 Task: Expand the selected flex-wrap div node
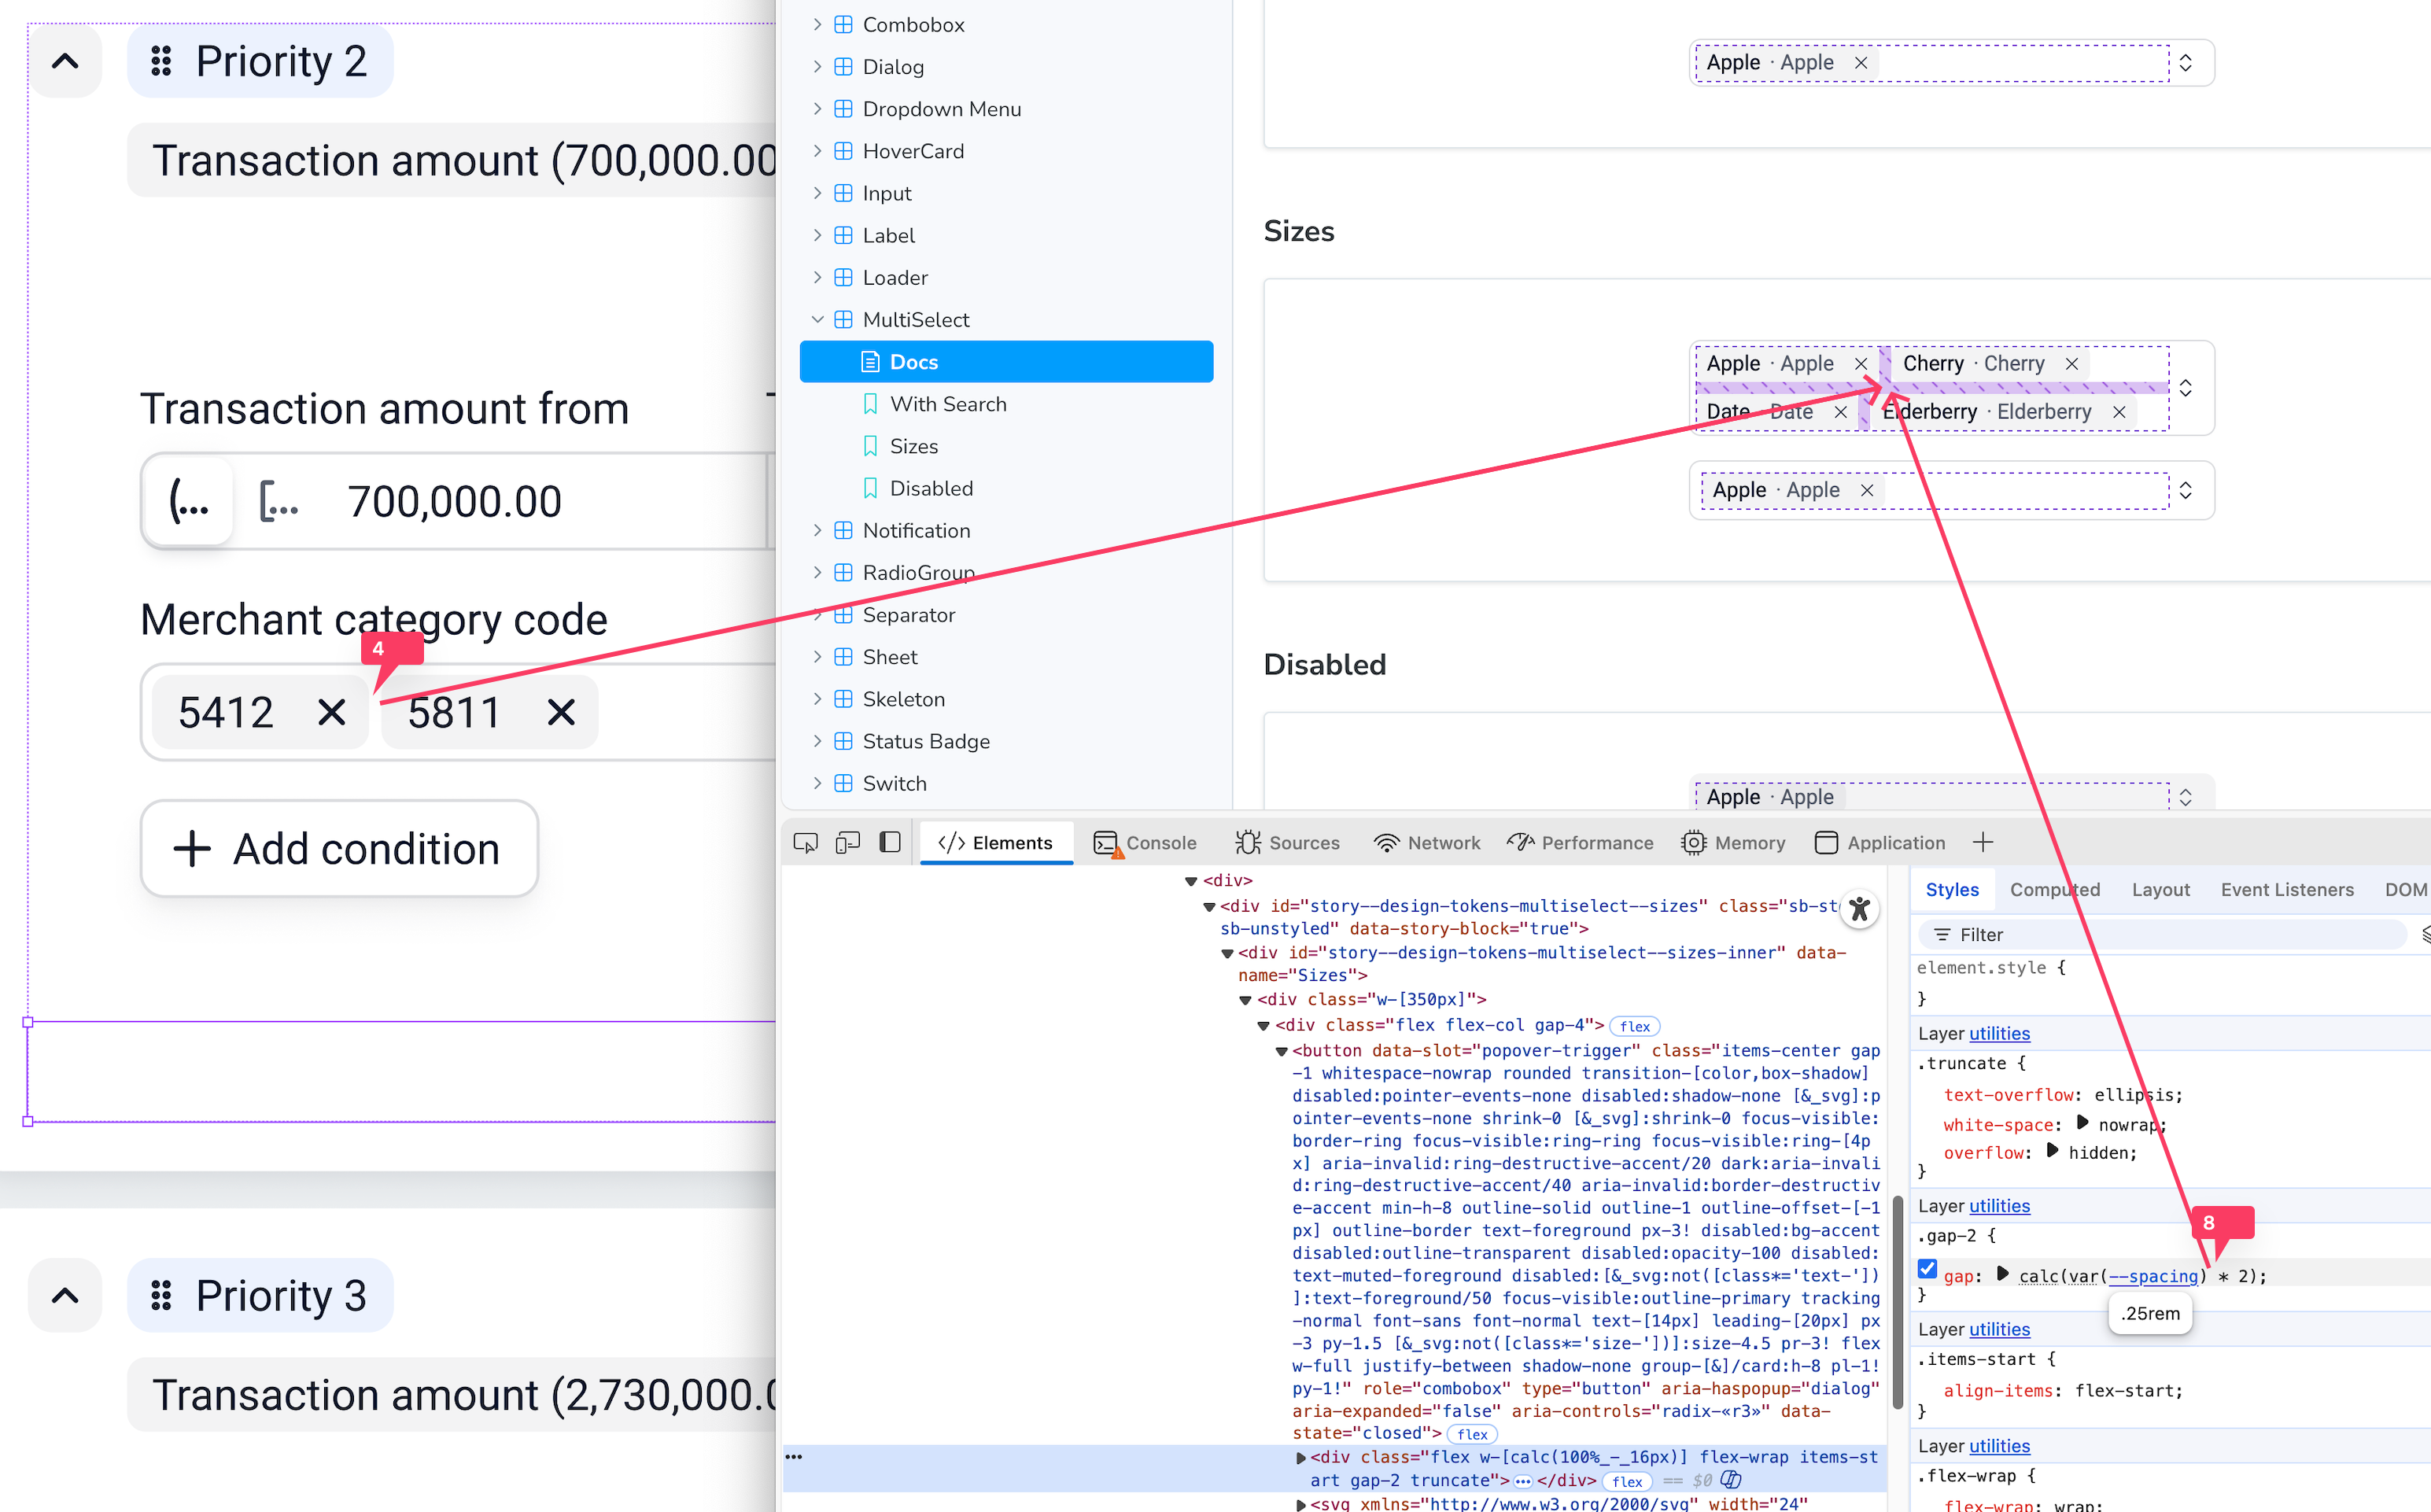point(1300,1458)
